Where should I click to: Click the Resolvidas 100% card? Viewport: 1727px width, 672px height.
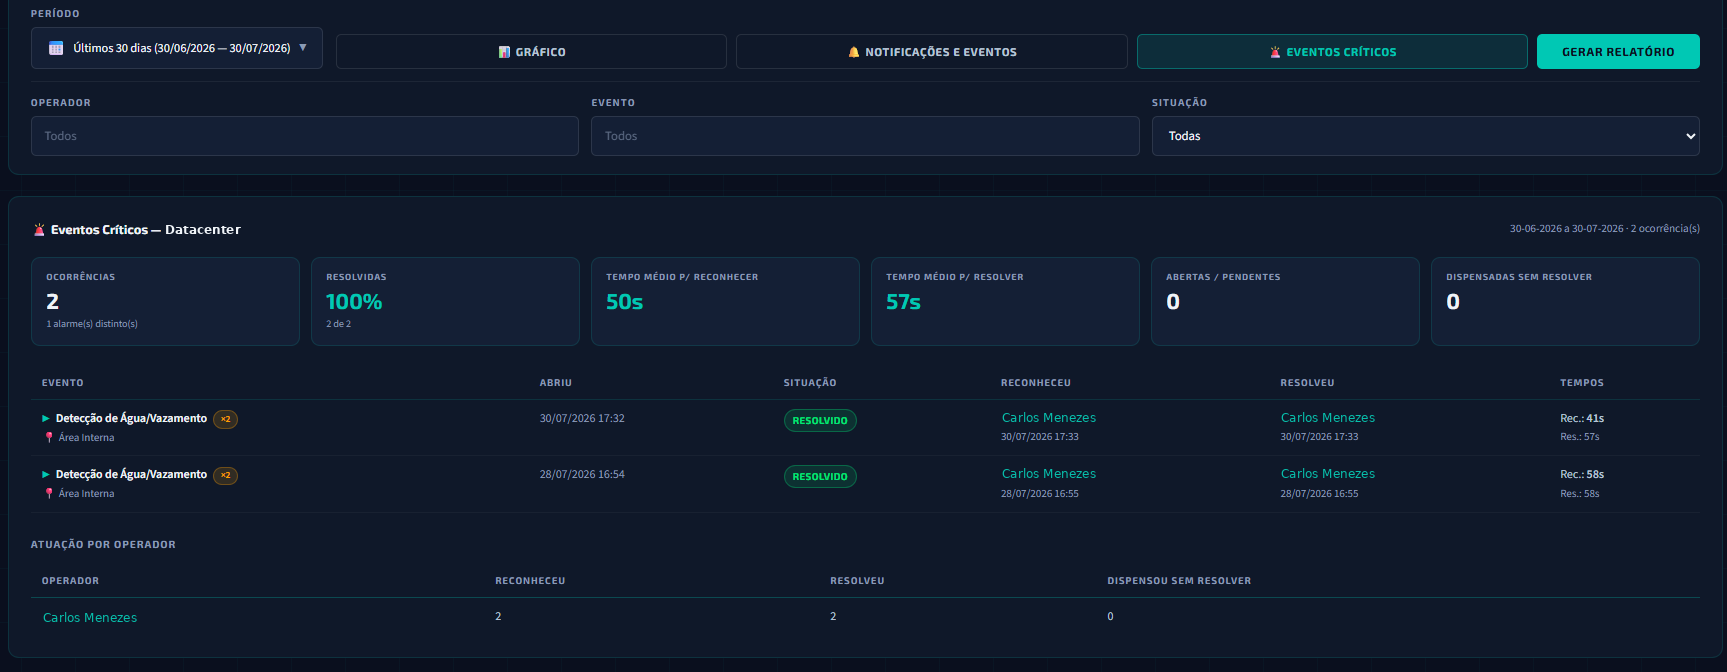pyautogui.click(x=445, y=302)
